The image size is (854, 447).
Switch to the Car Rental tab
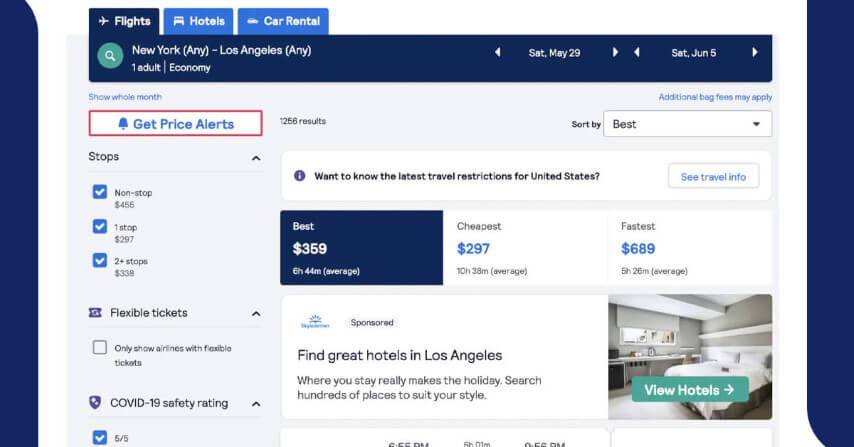click(283, 22)
